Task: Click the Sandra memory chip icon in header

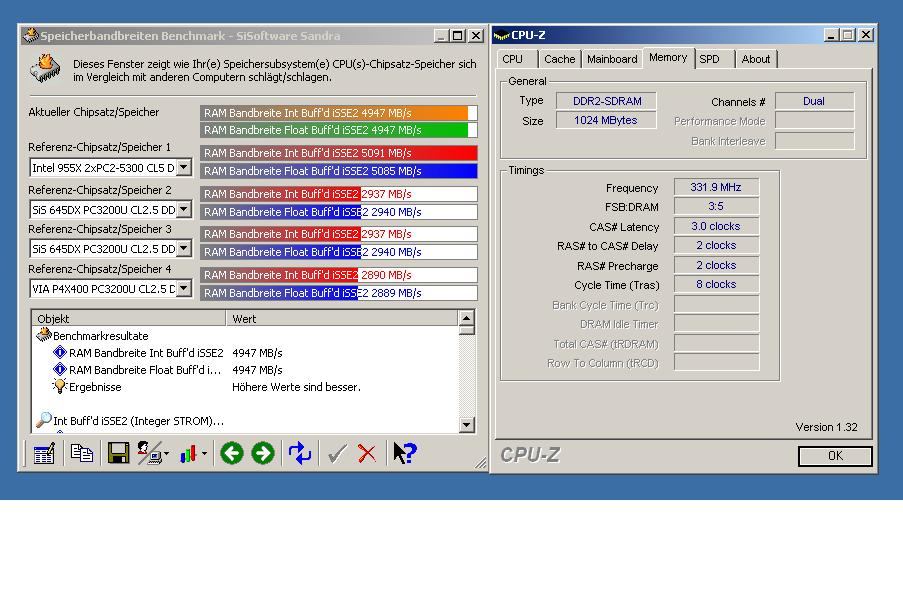Action: coord(45,69)
